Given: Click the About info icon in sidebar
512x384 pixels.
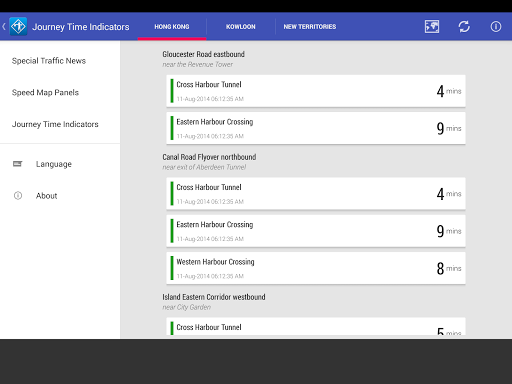Looking at the screenshot, I should point(18,196).
